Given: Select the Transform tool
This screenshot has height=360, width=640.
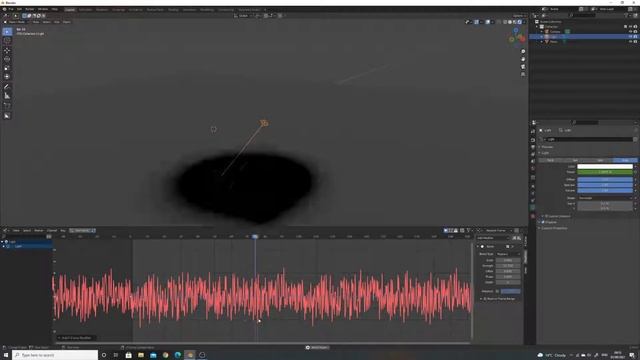Looking at the screenshot, I should point(7,76).
